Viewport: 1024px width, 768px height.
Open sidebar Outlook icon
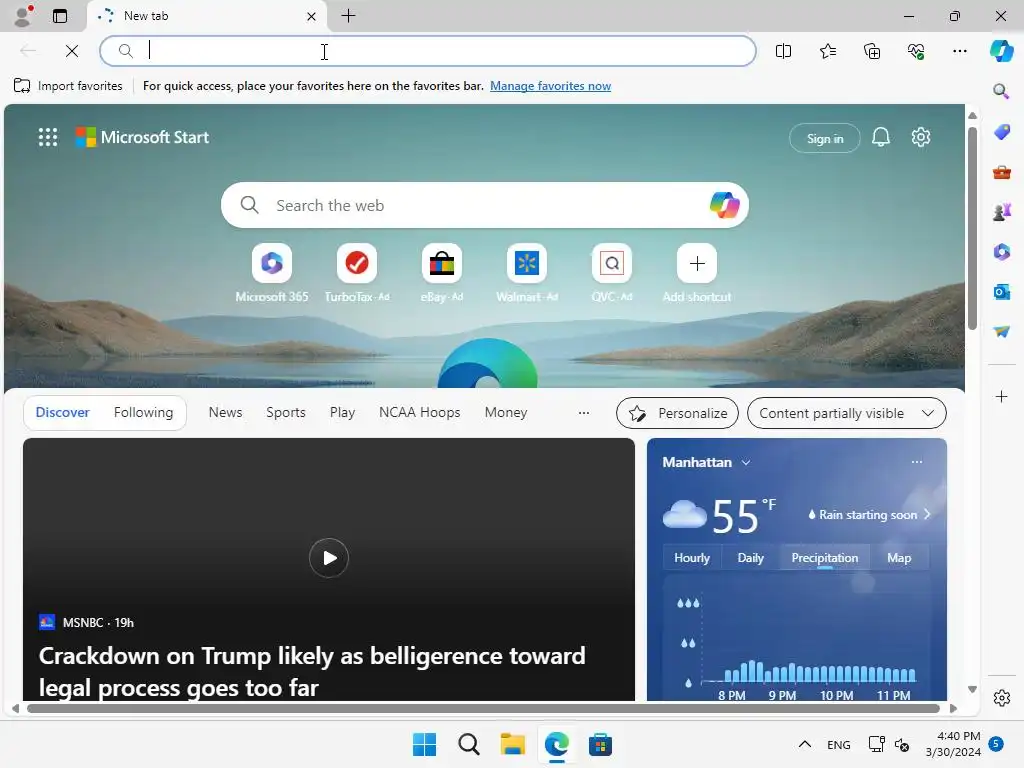(1001, 292)
